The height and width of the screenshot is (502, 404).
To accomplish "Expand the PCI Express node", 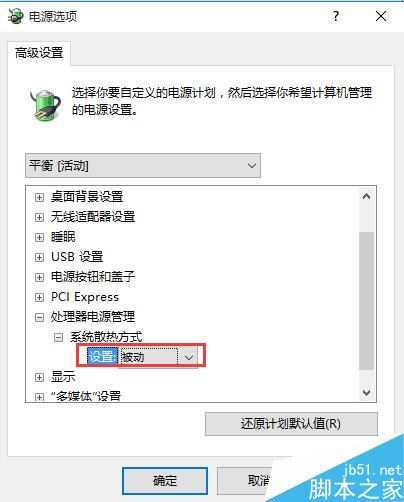I will (39, 297).
